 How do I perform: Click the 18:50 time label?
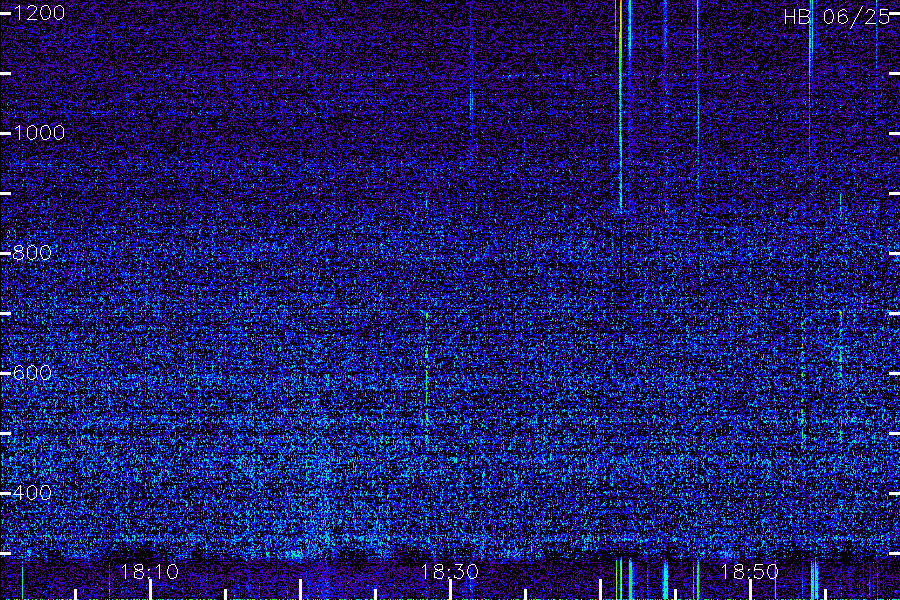pos(749,572)
